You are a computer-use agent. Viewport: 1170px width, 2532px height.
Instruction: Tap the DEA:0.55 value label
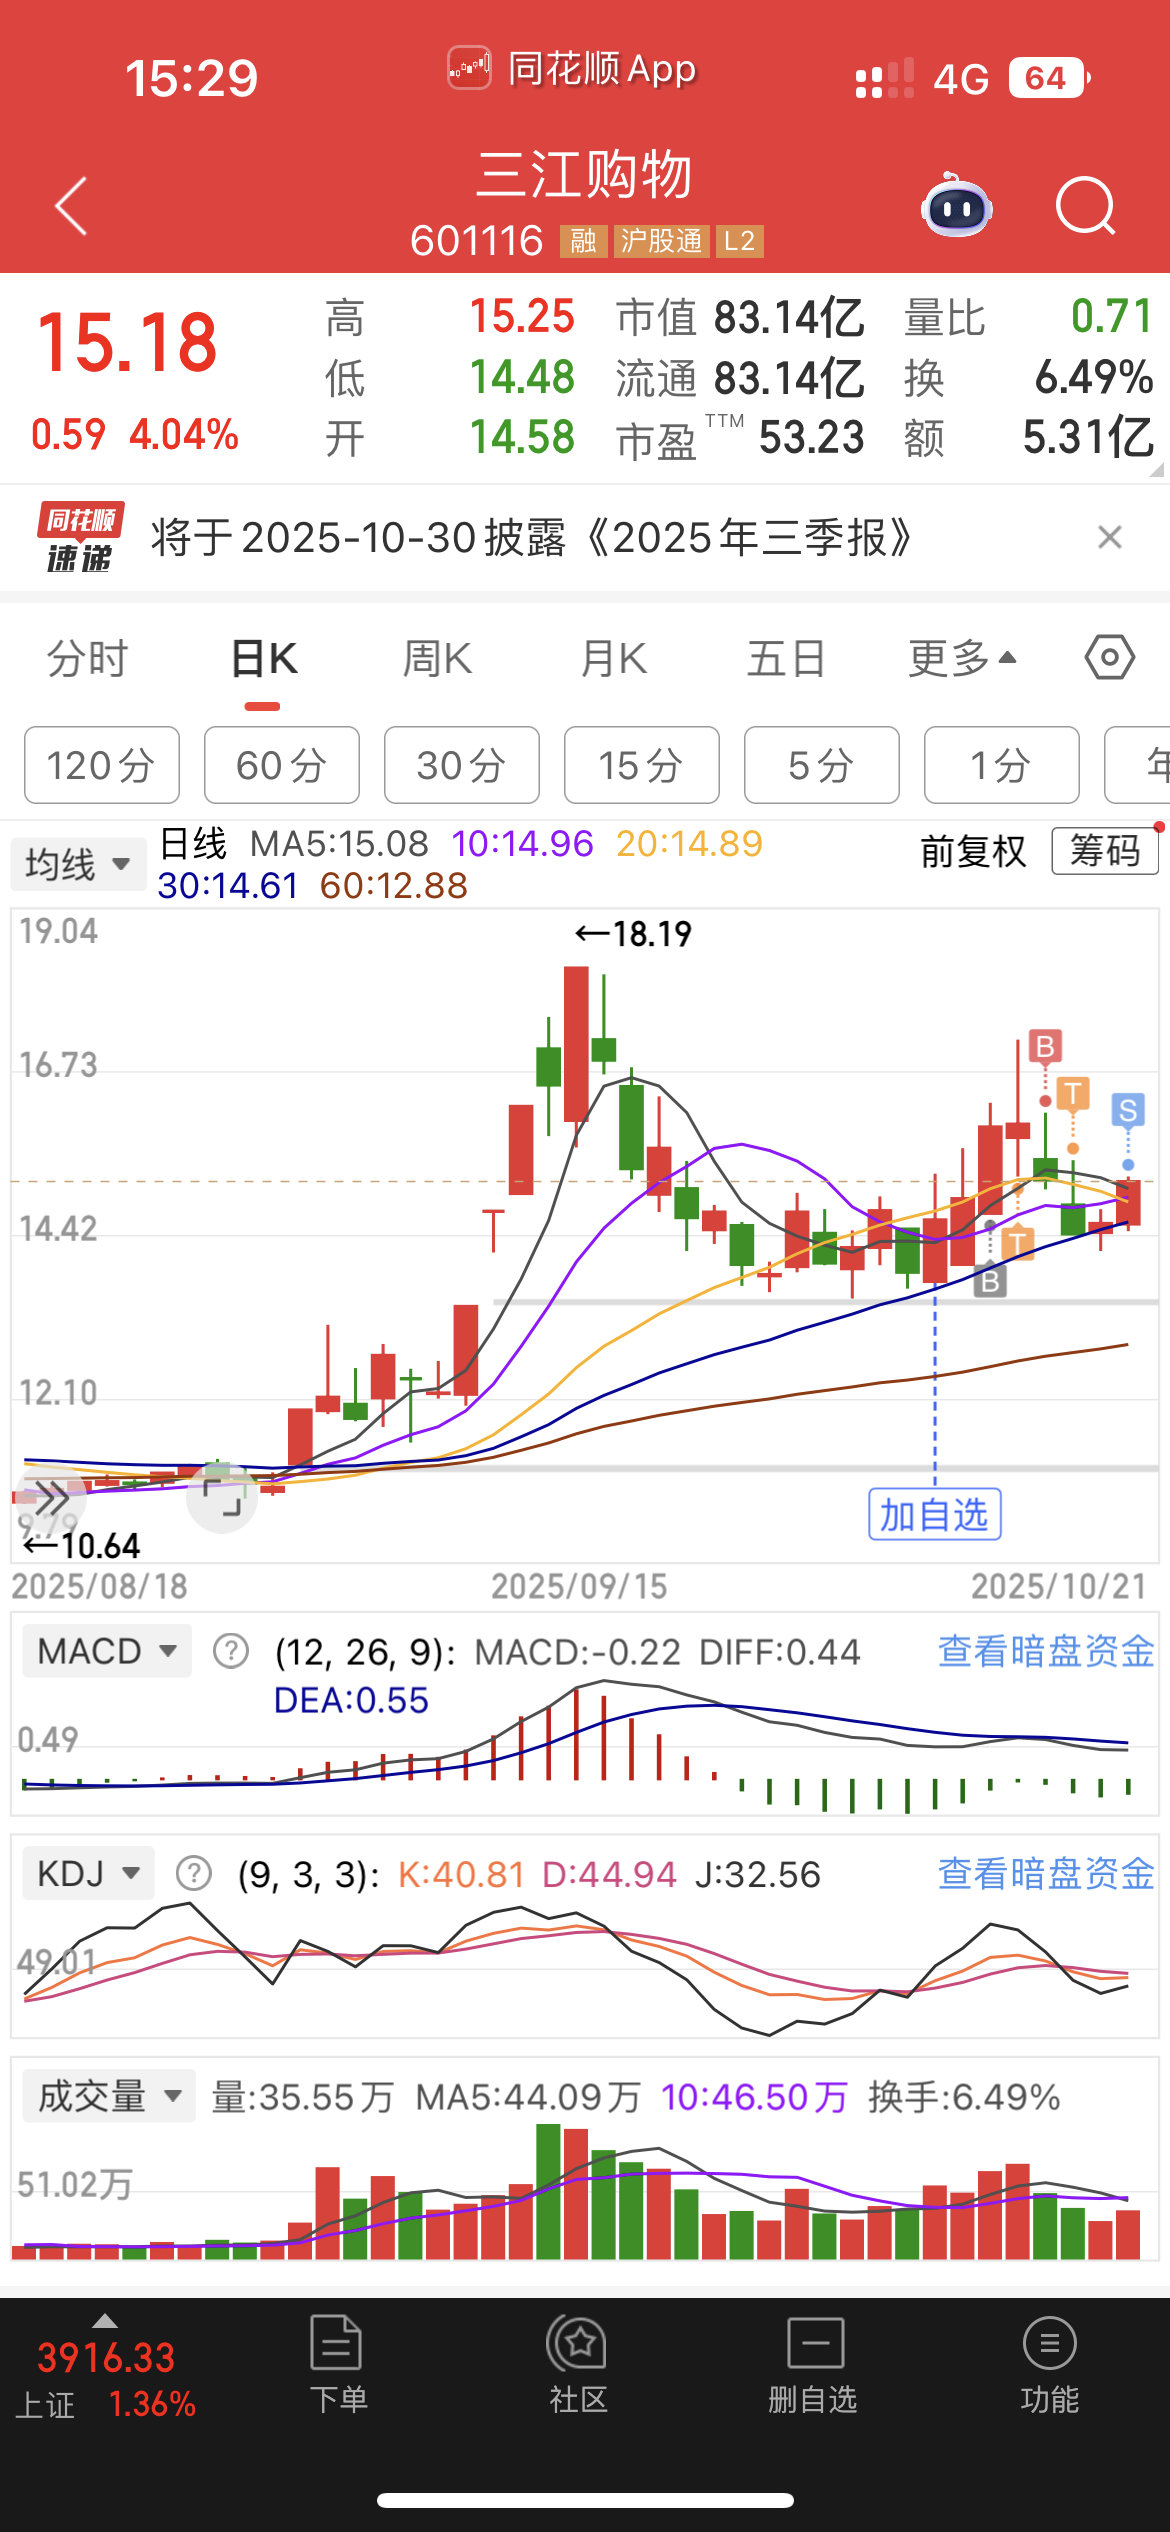pyautogui.click(x=351, y=1700)
